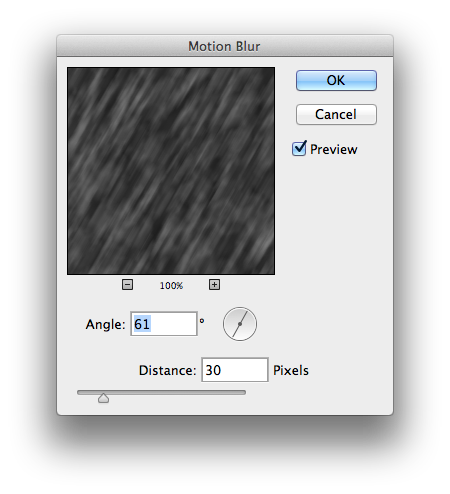The width and height of the screenshot is (450, 494).
Task: Click the Angle label text
Action: pos(106,324)
